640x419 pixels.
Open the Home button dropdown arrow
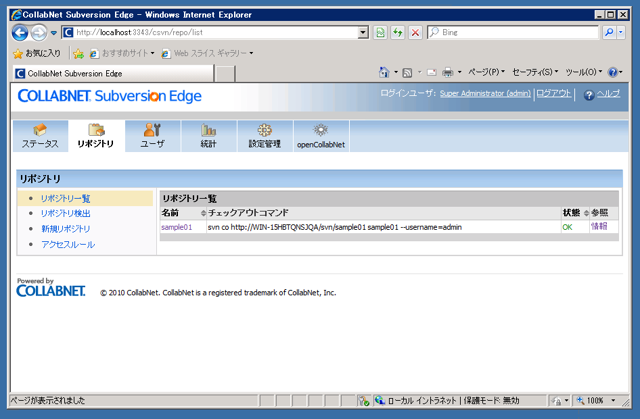(396, 72)
